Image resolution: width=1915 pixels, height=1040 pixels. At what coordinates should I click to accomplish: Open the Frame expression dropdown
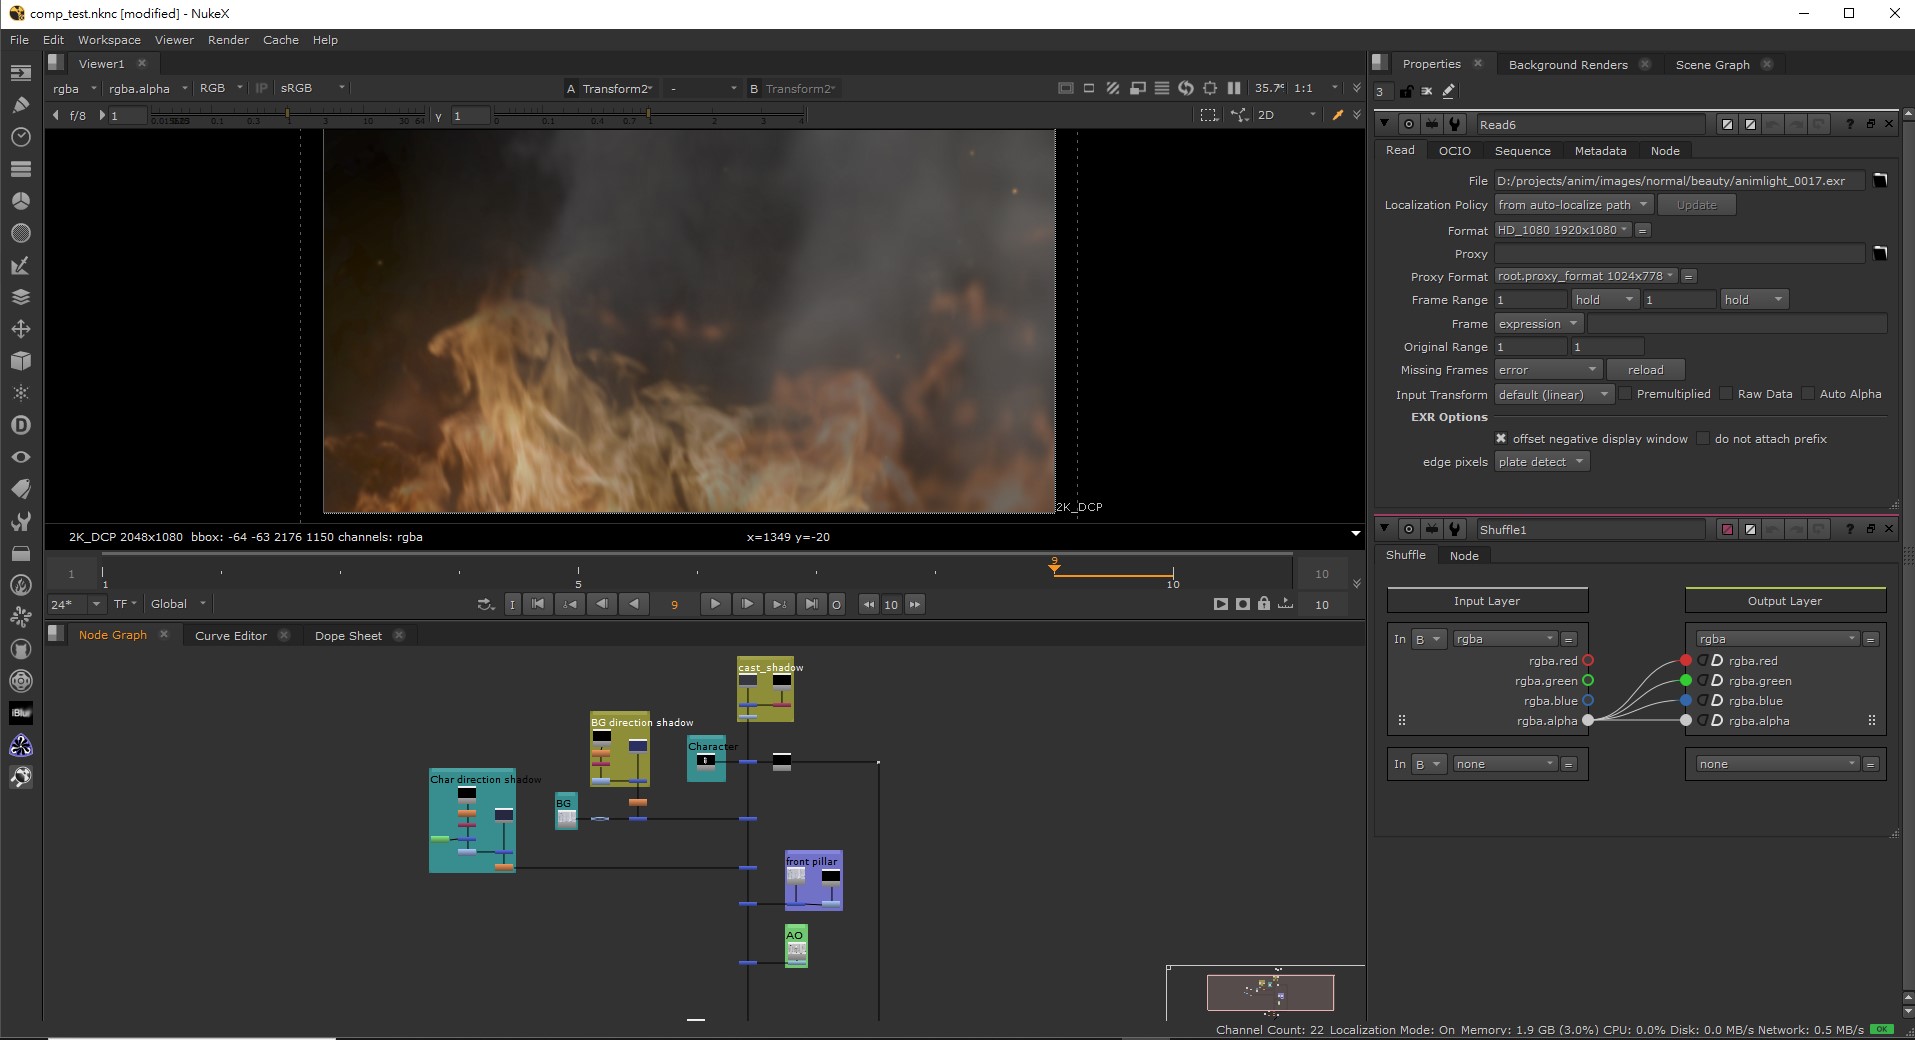(1538, 324)
